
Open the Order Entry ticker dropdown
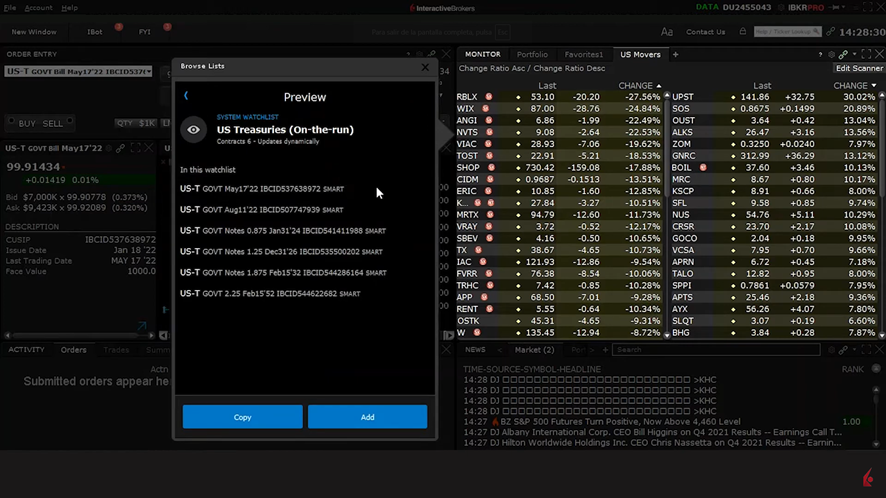148,72
